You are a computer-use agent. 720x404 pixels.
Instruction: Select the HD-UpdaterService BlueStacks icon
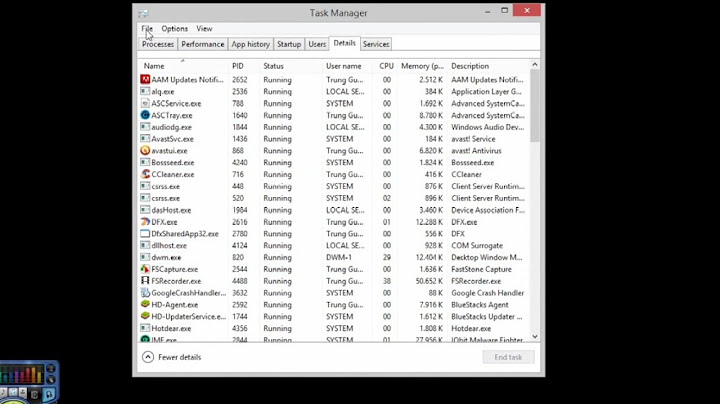[x=145, y=316]
